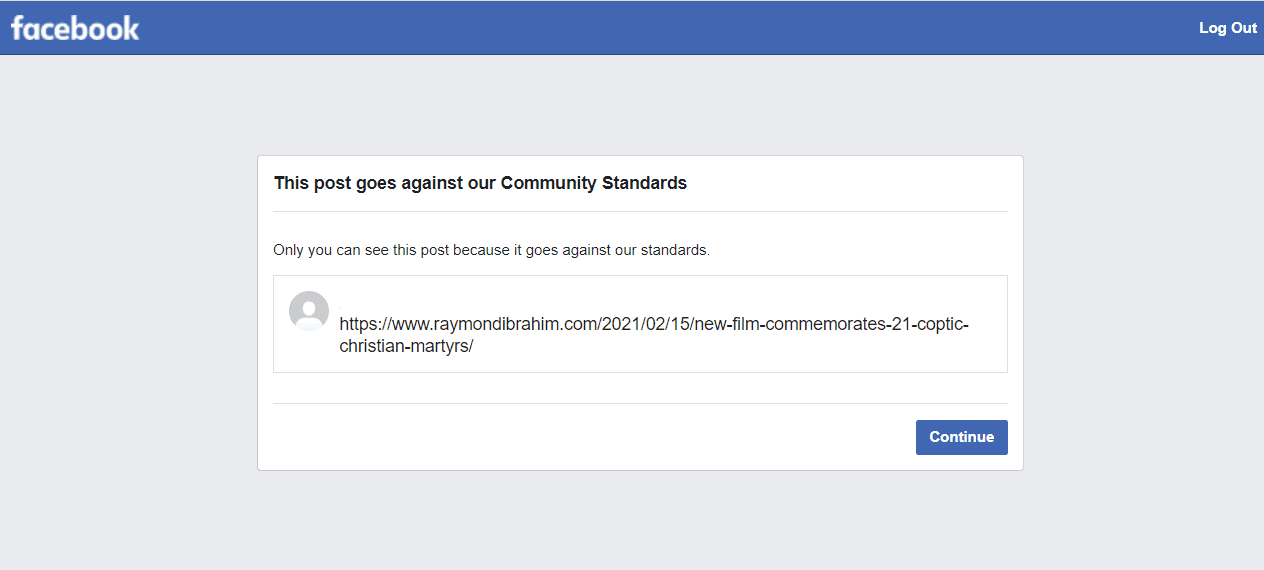
Task: Click the gray page background below the dialog
Action: [x=640, y=520]
